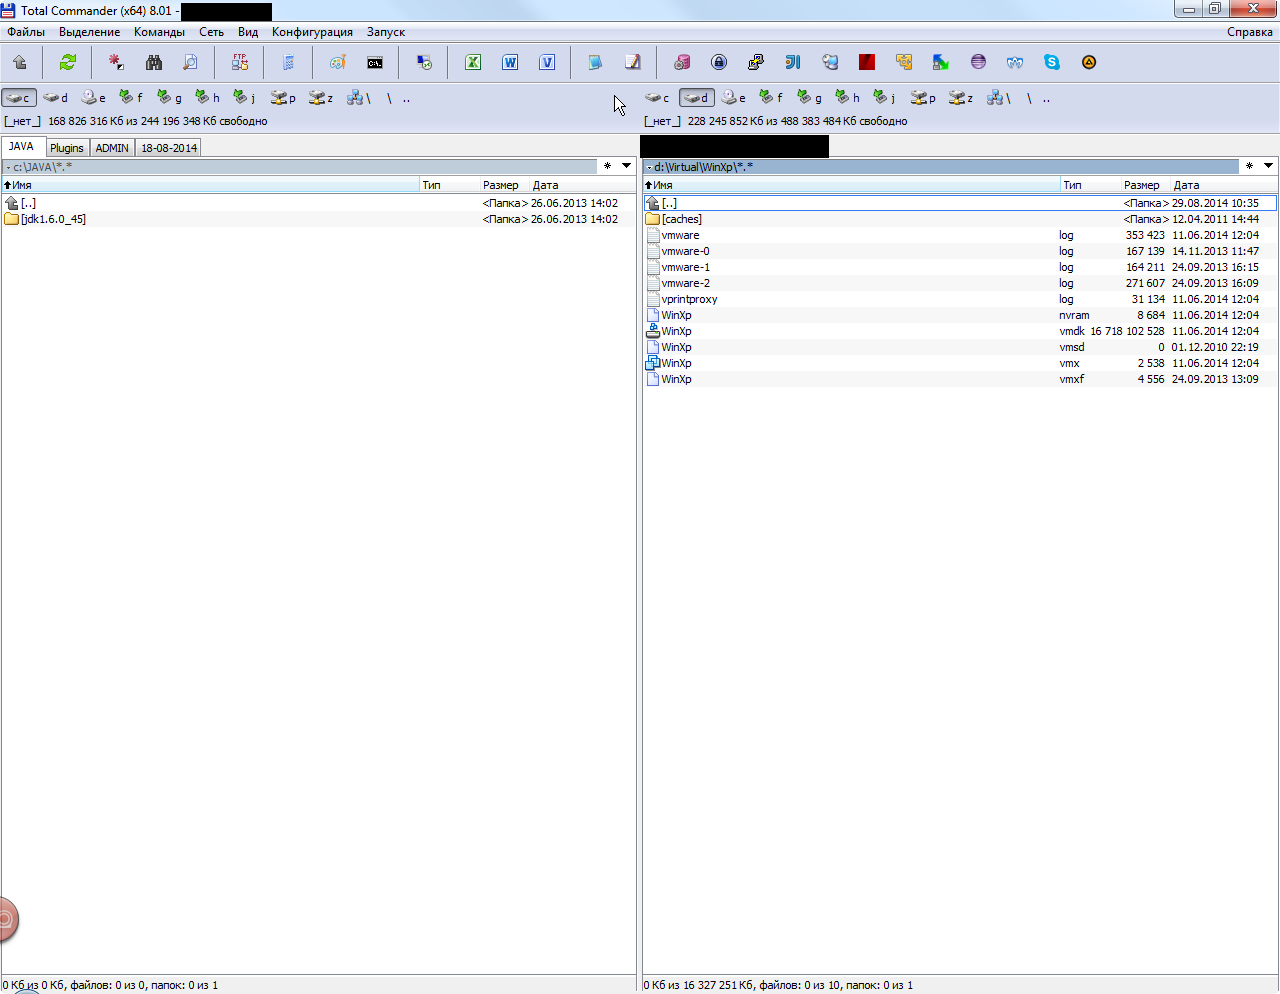Click the red asterisk select-files icon
The image size is (1280, 994).
(x=116, y=62)
